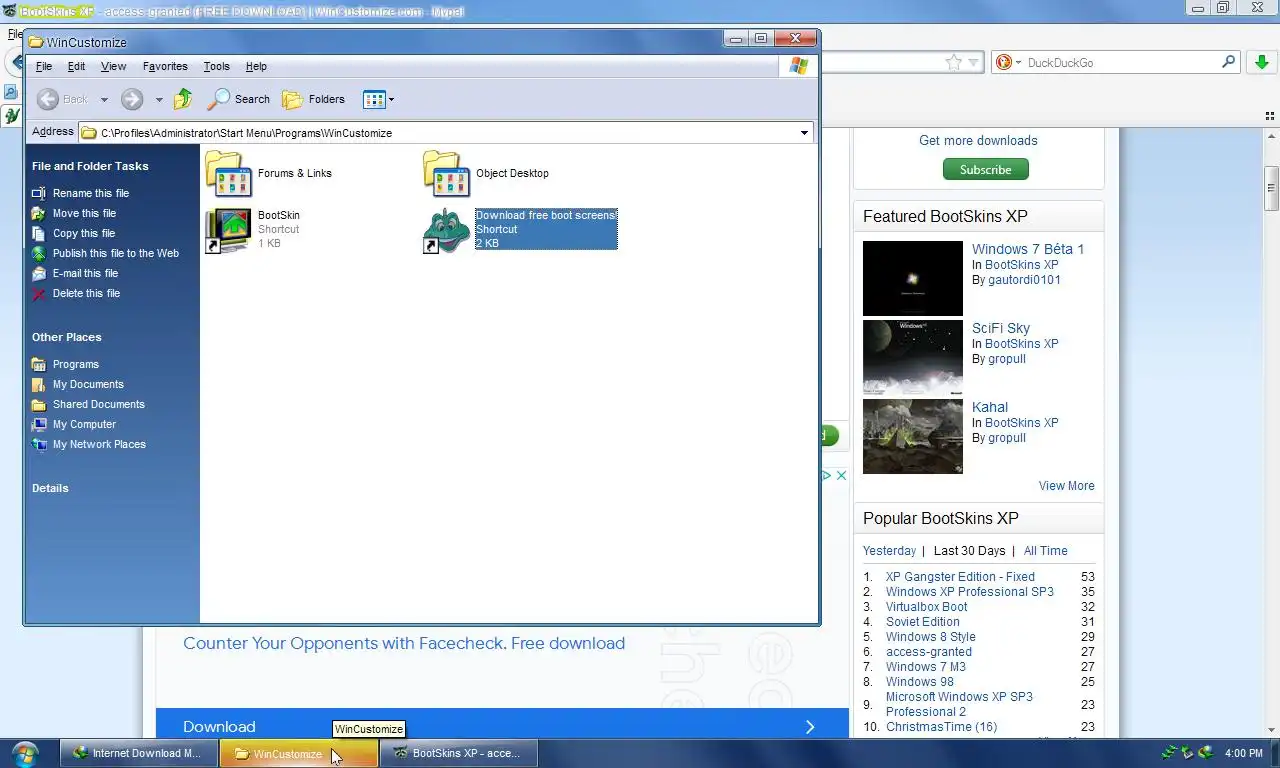Open the Object Desktop folder
Viewport: 1280px width, 768px height.
(x=446, y=174)
